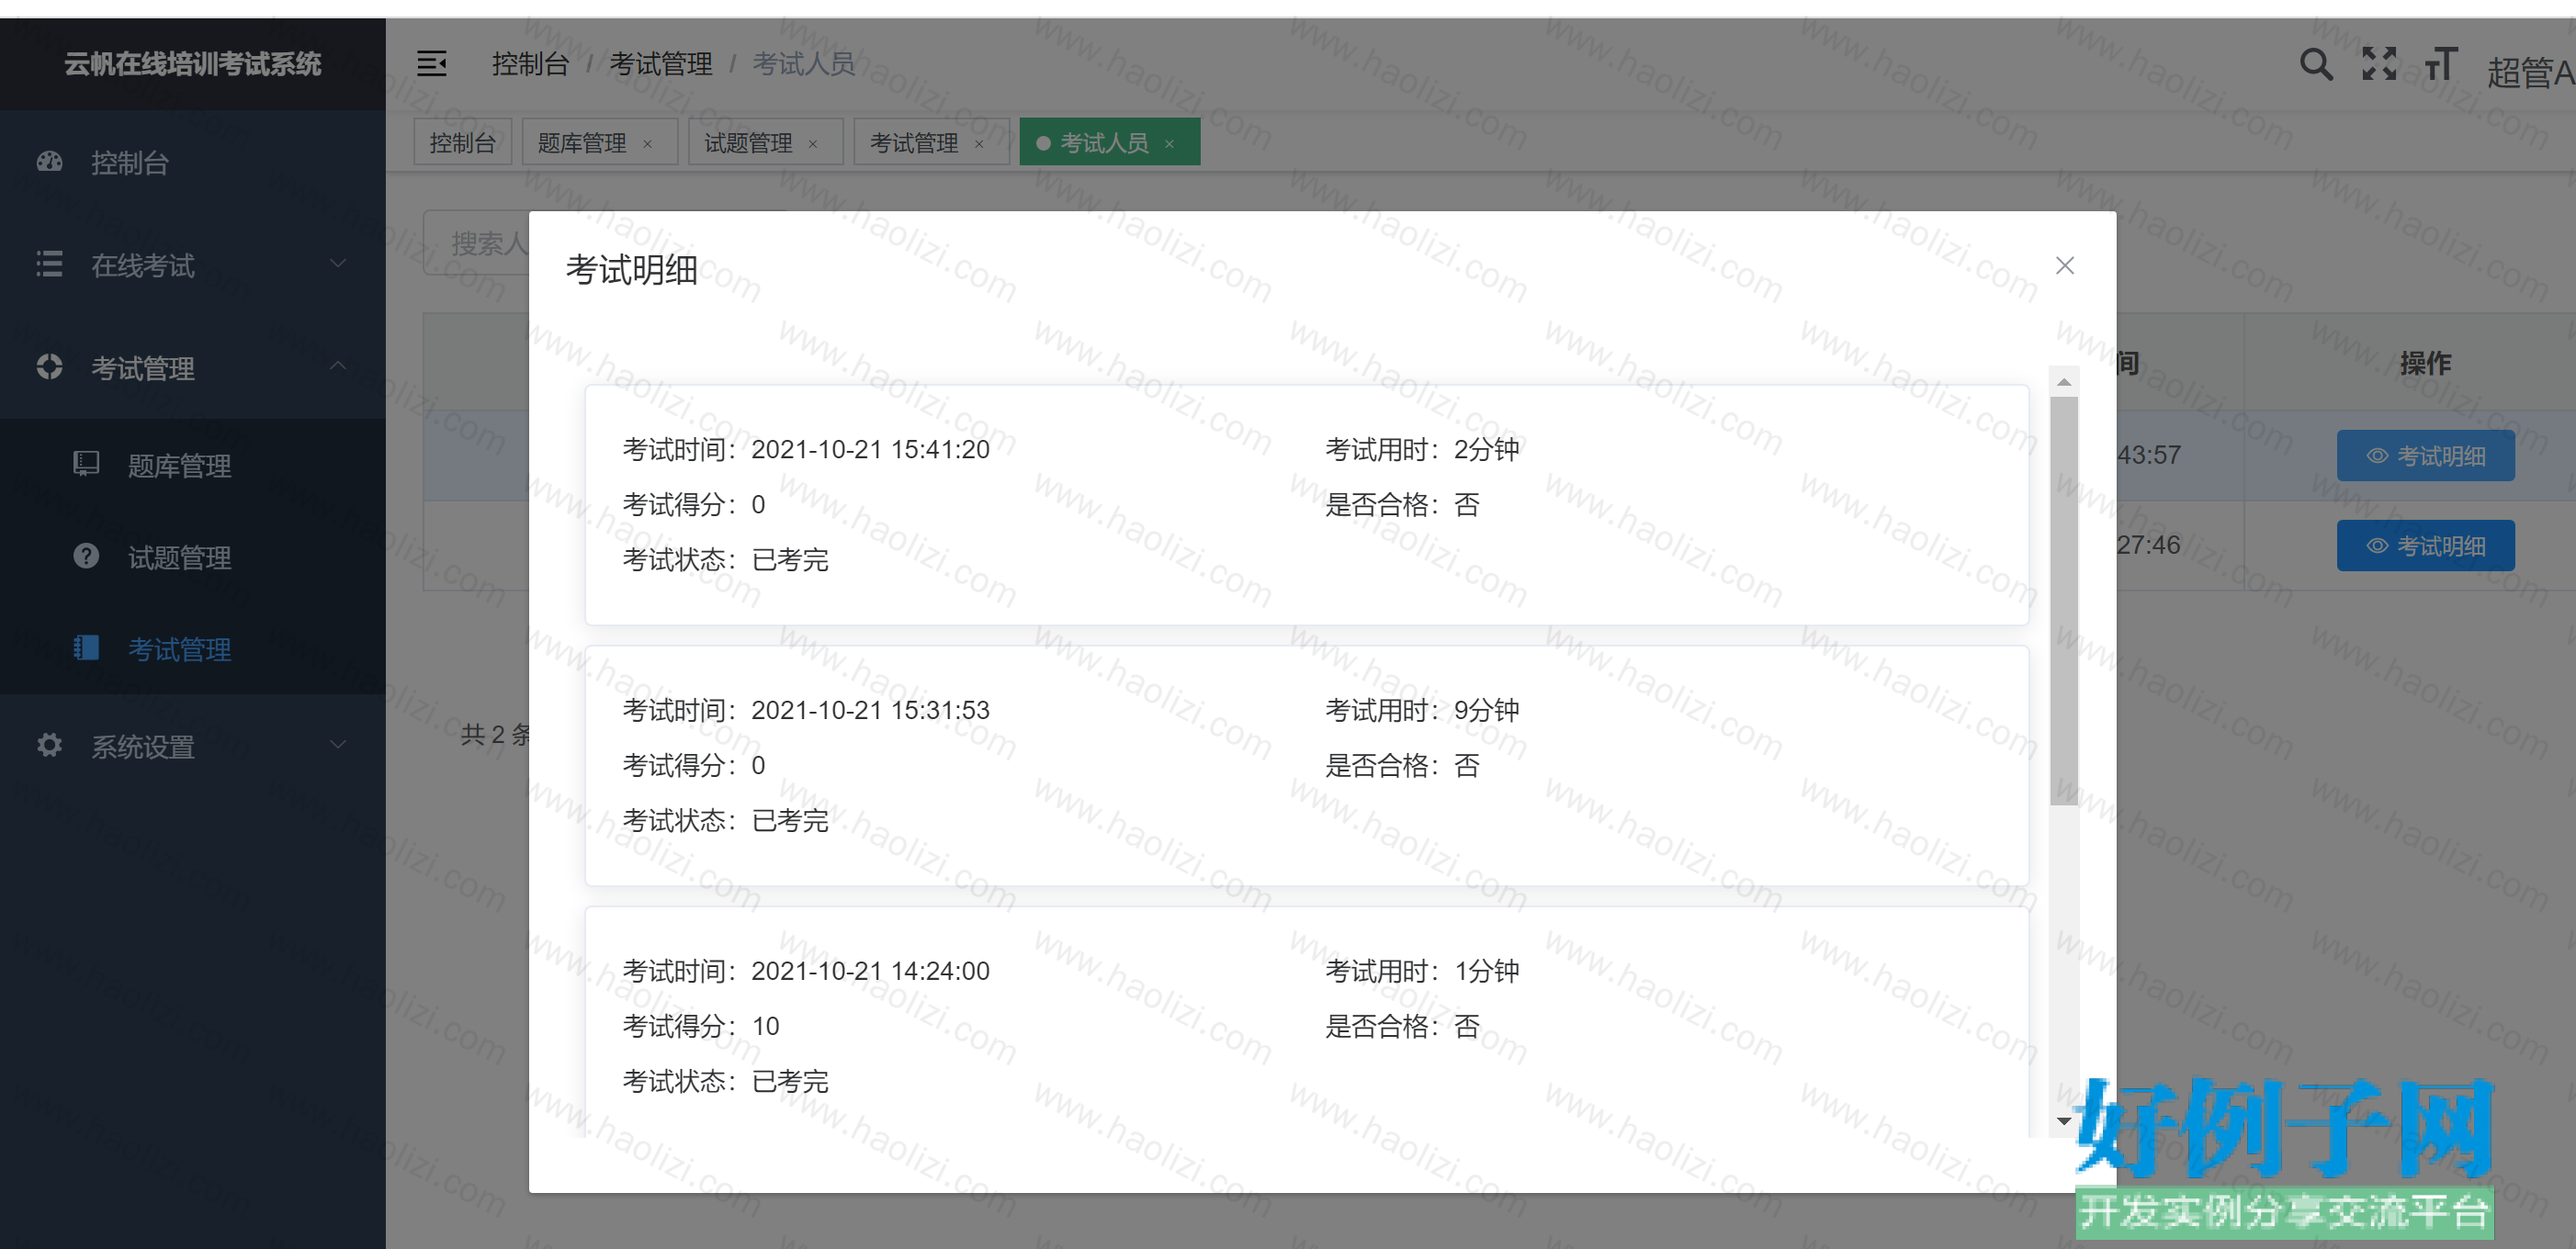The image size is (2576, 1249).
Task: Click the icon beside 题库管理
Action: [x=86, y=464]
